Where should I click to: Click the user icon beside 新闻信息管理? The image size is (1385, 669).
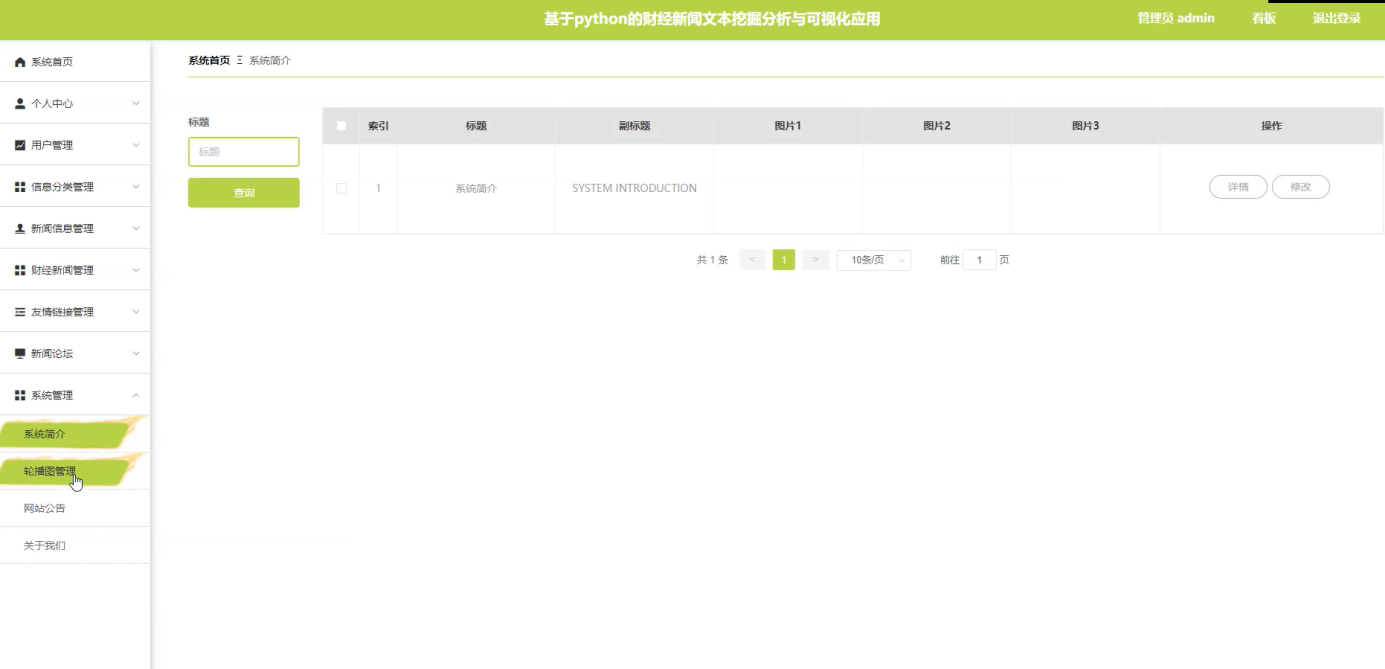[x=20, y=229]
